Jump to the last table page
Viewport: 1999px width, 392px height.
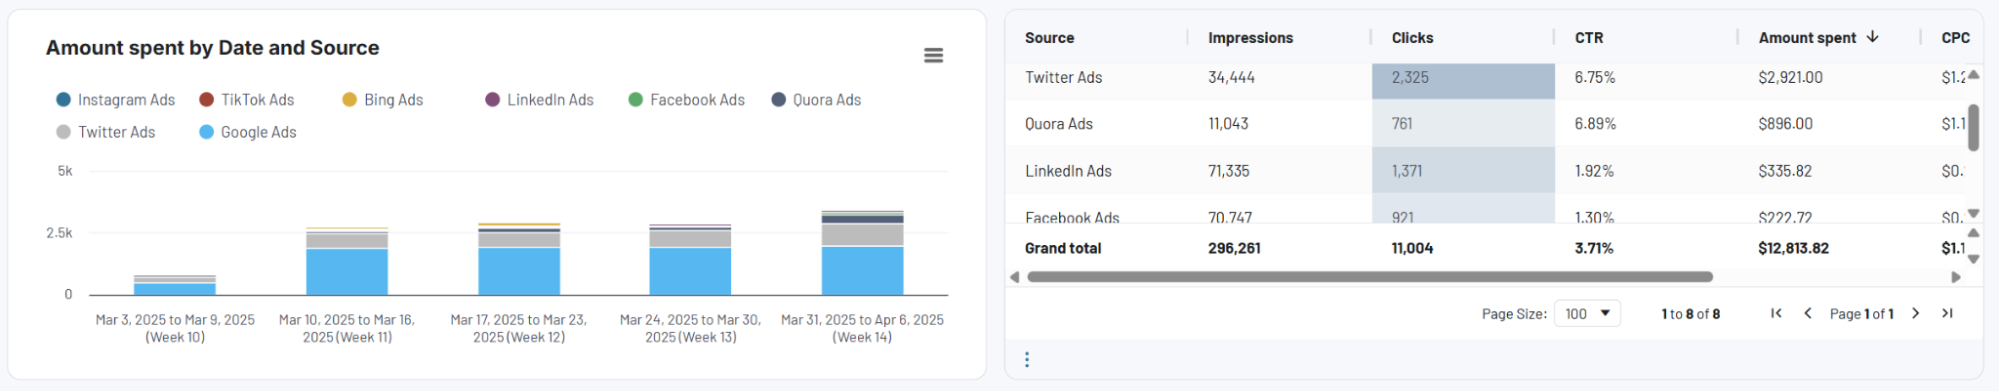(1947, 313)
